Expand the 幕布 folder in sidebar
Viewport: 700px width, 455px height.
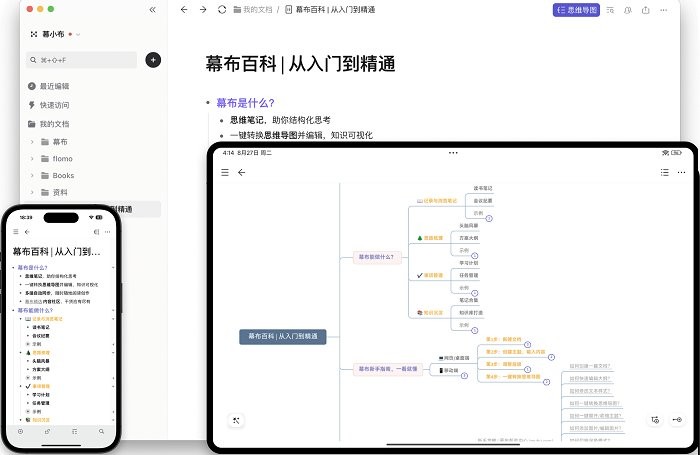pyautogui.click(x=32, y=142)
